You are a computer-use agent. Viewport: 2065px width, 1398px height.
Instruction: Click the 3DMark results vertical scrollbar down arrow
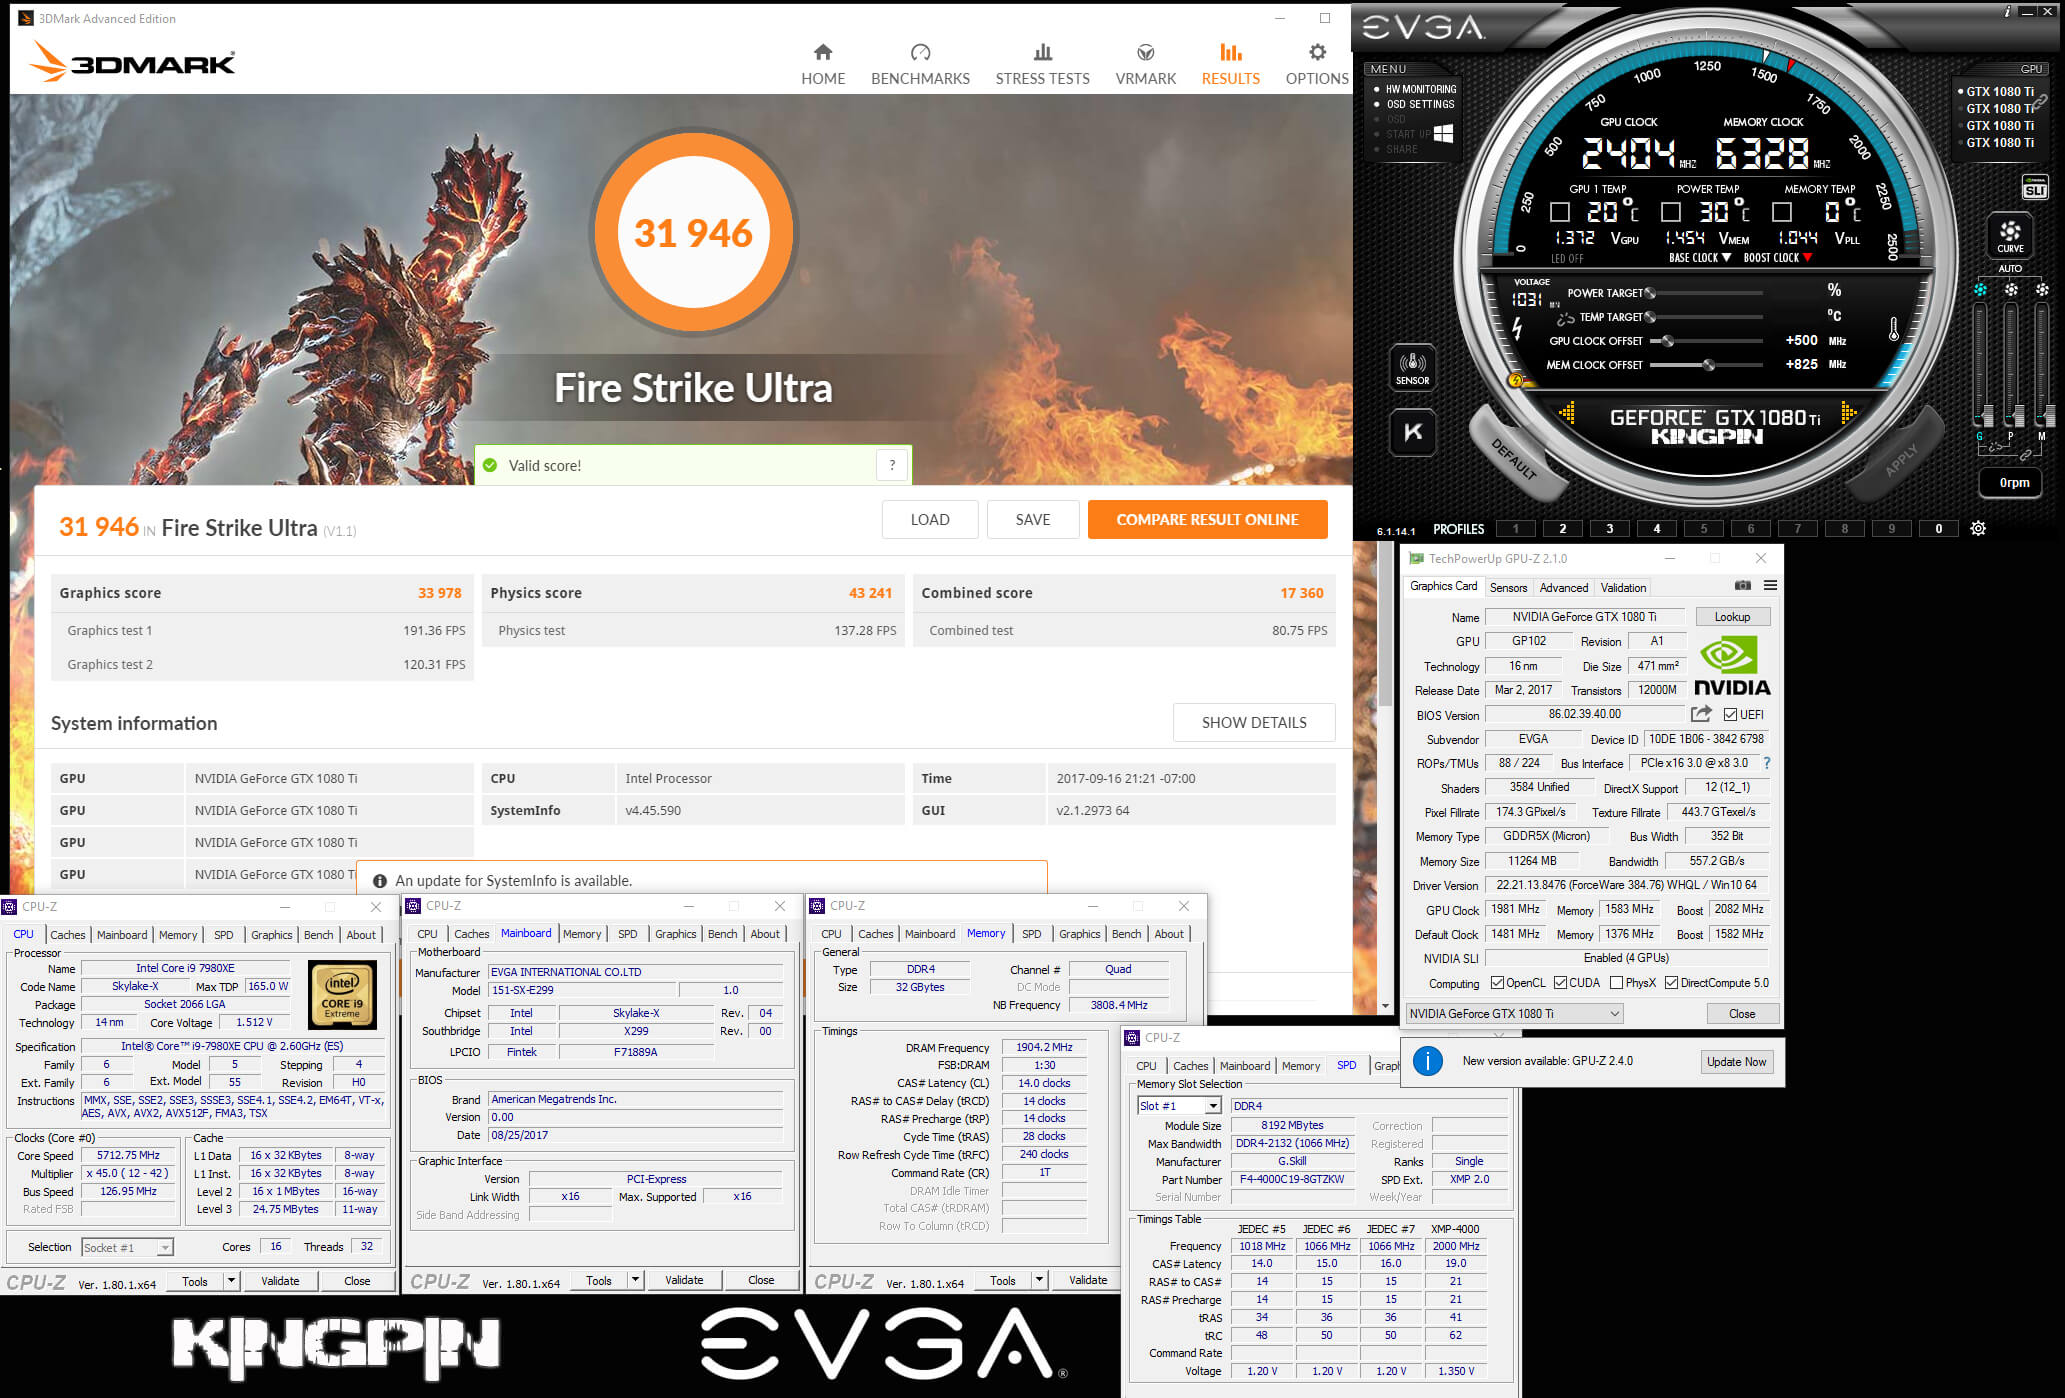[x=1385, y=1006]
